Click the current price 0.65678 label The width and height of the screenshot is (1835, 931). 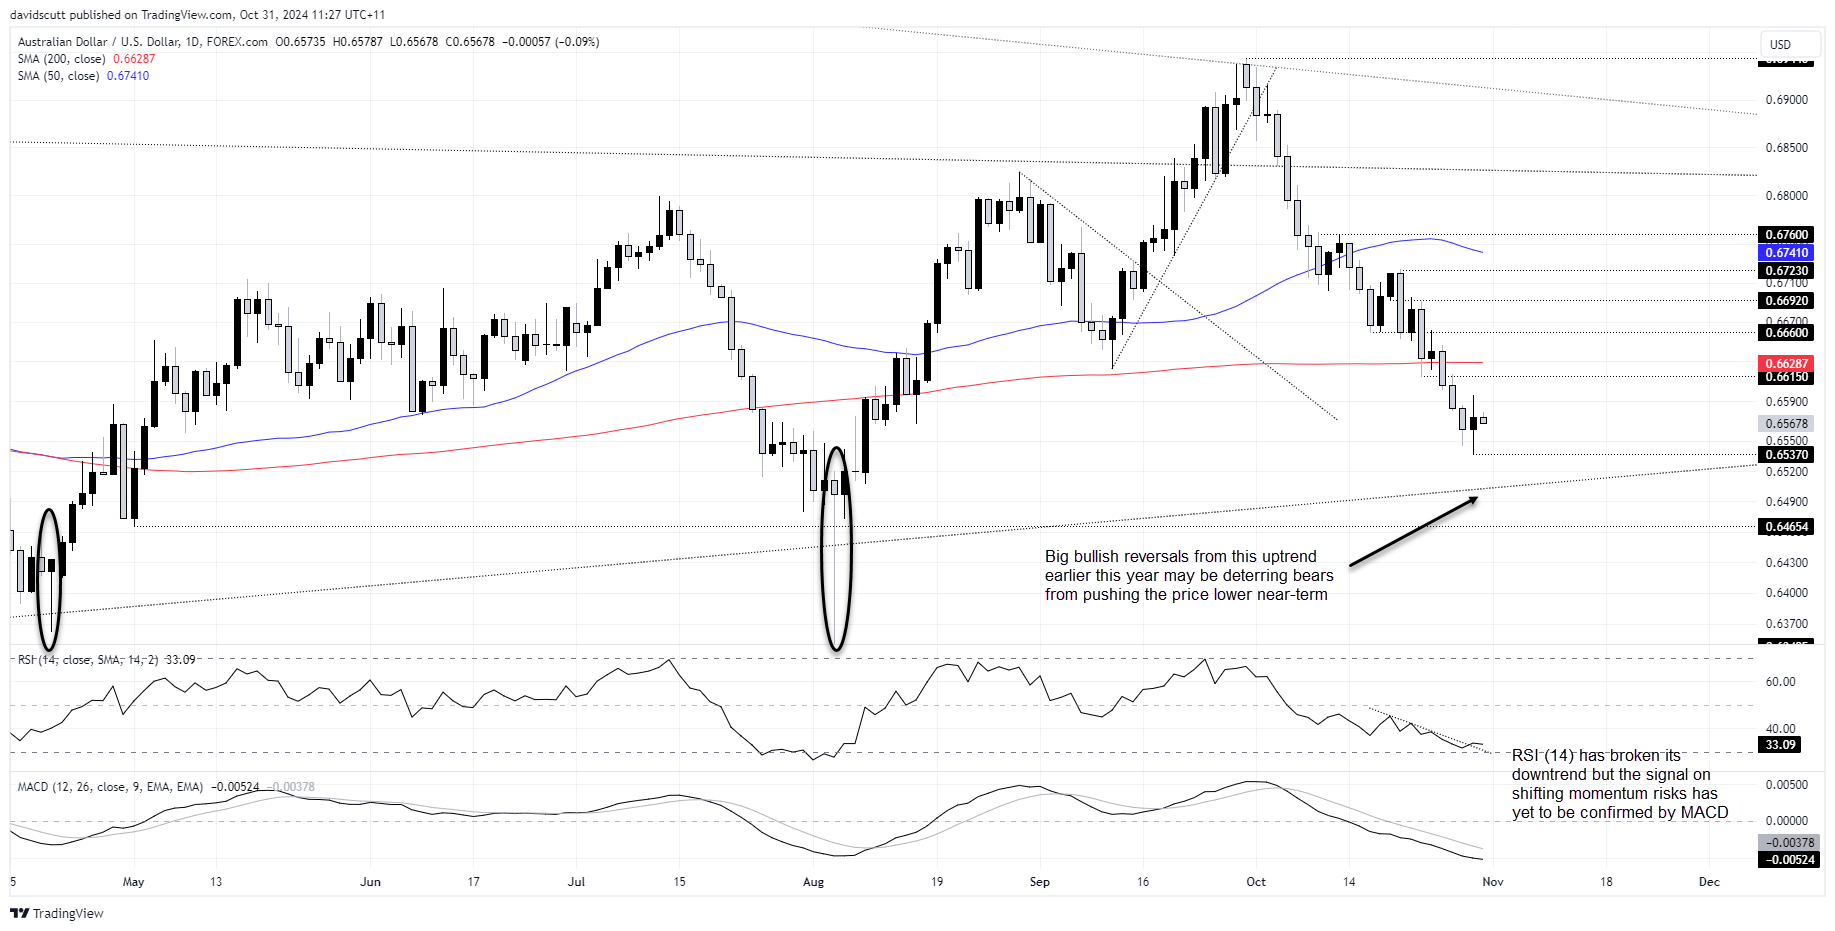pos(1786,424)
